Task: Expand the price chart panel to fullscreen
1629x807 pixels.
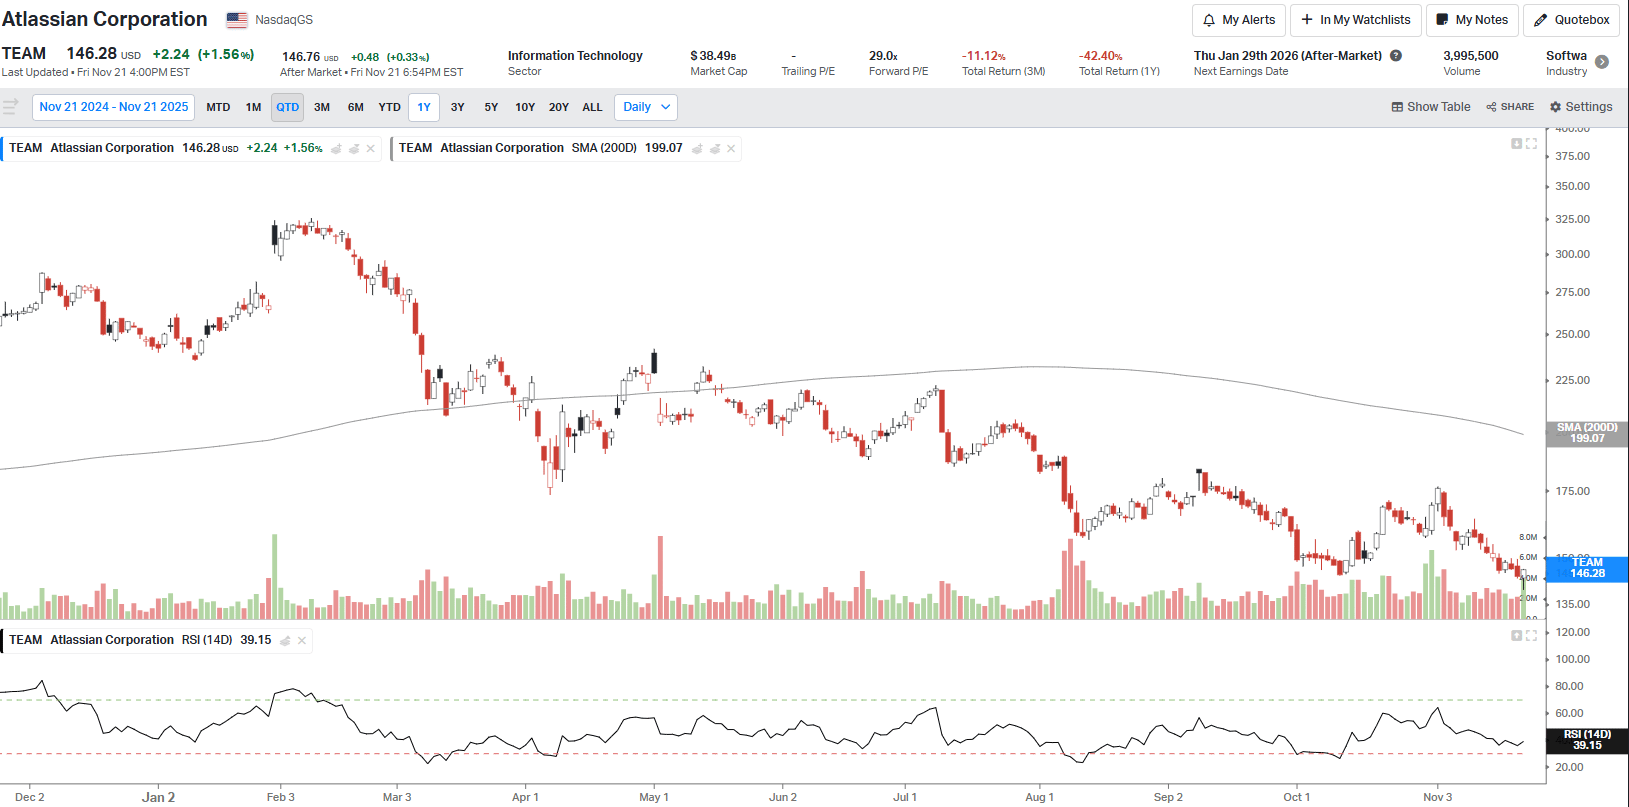Action: click(1531, 144)
